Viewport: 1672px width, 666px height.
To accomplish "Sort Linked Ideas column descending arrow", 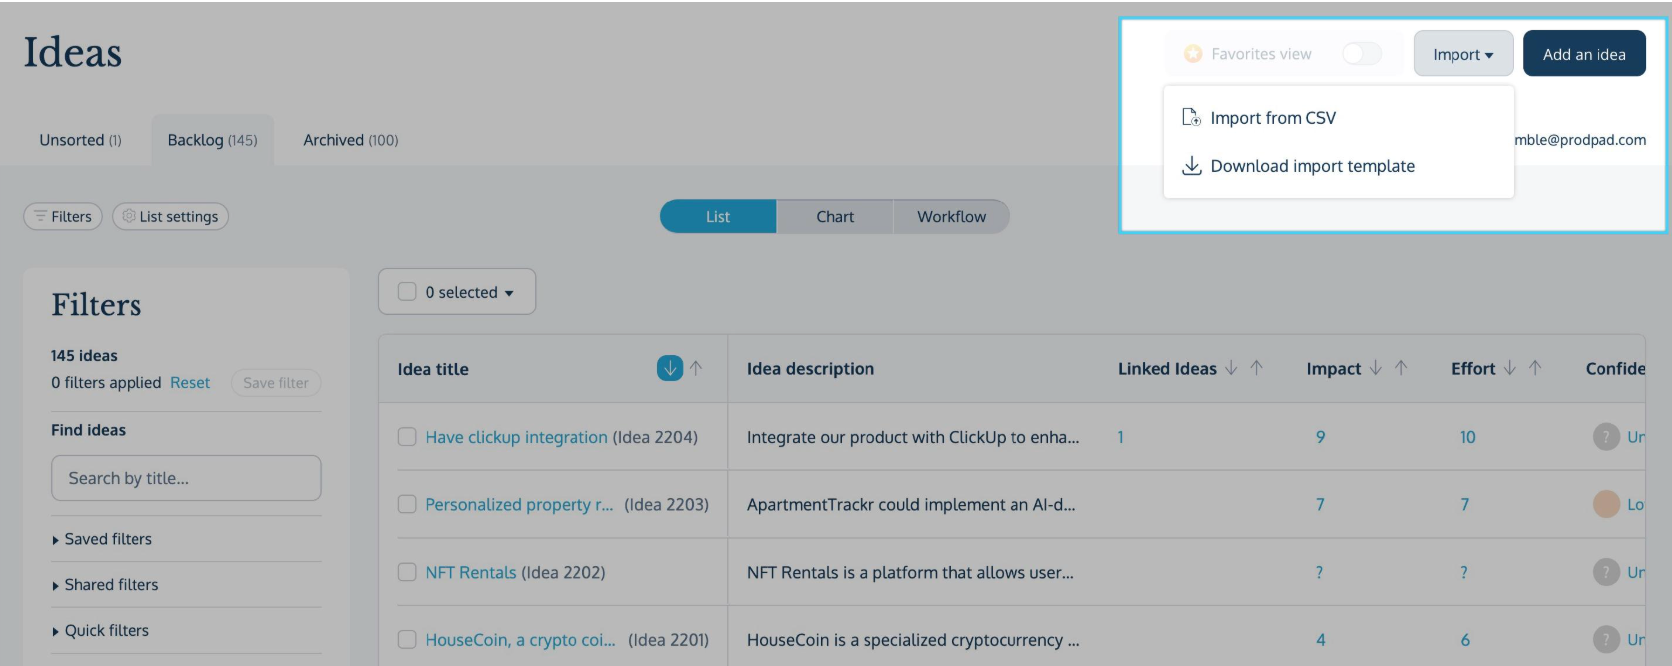I will click(1231, 368).
